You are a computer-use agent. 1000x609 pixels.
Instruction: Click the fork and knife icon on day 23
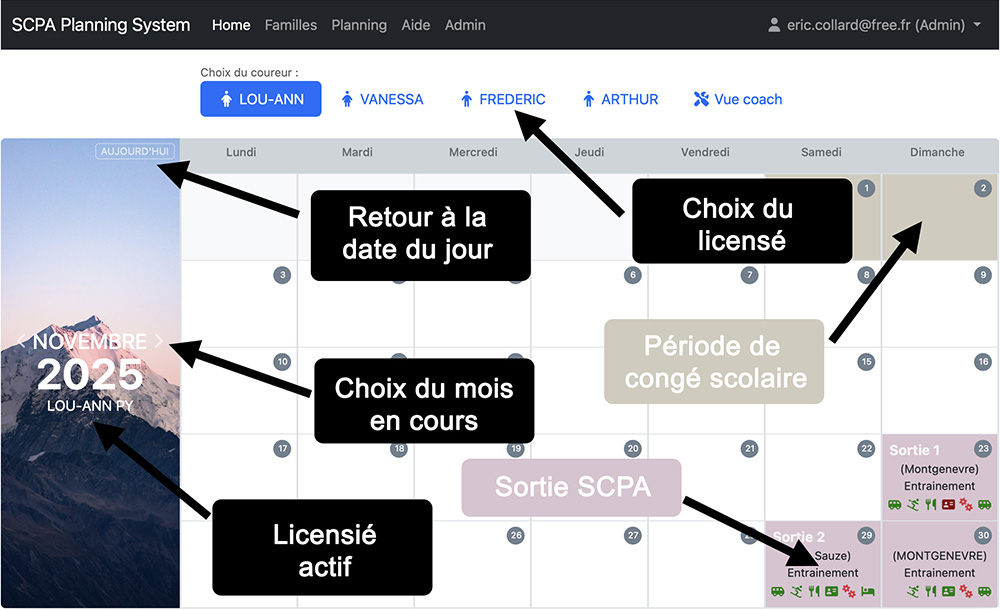coord(930,504)
